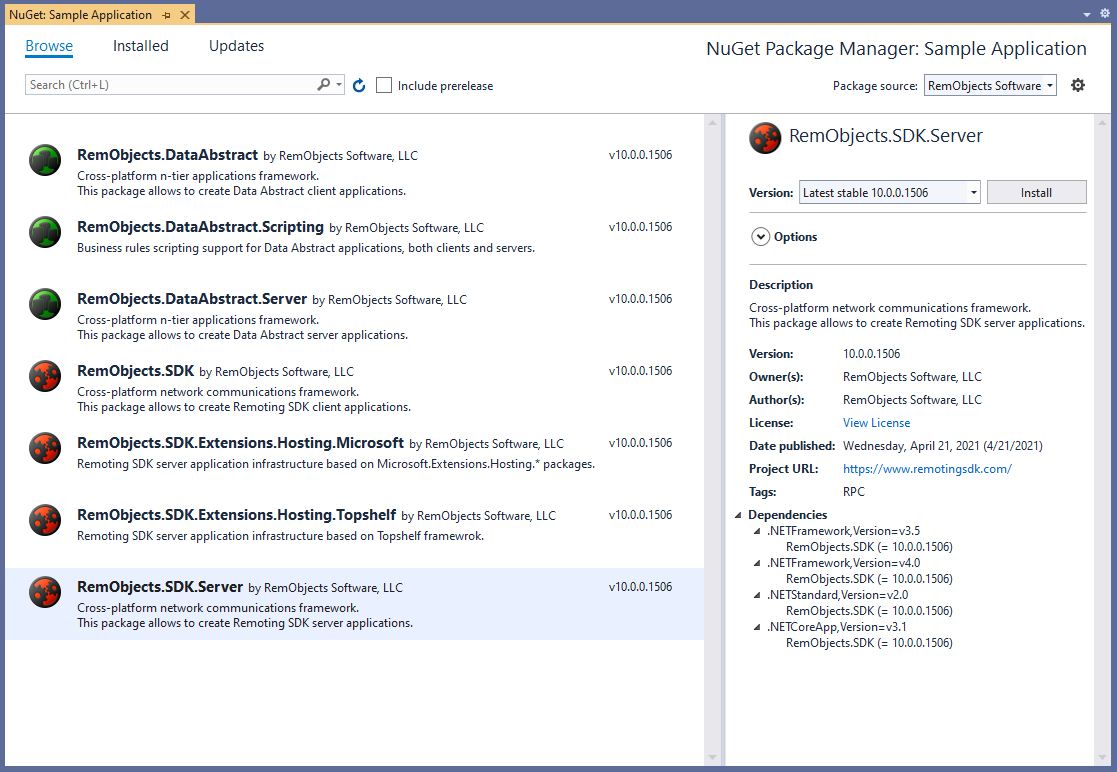Image resolution: width=1117 pixels, height=772 pixels.
Task: Expand the Options section
Action: pyautogui.click(x=761, y=236)
